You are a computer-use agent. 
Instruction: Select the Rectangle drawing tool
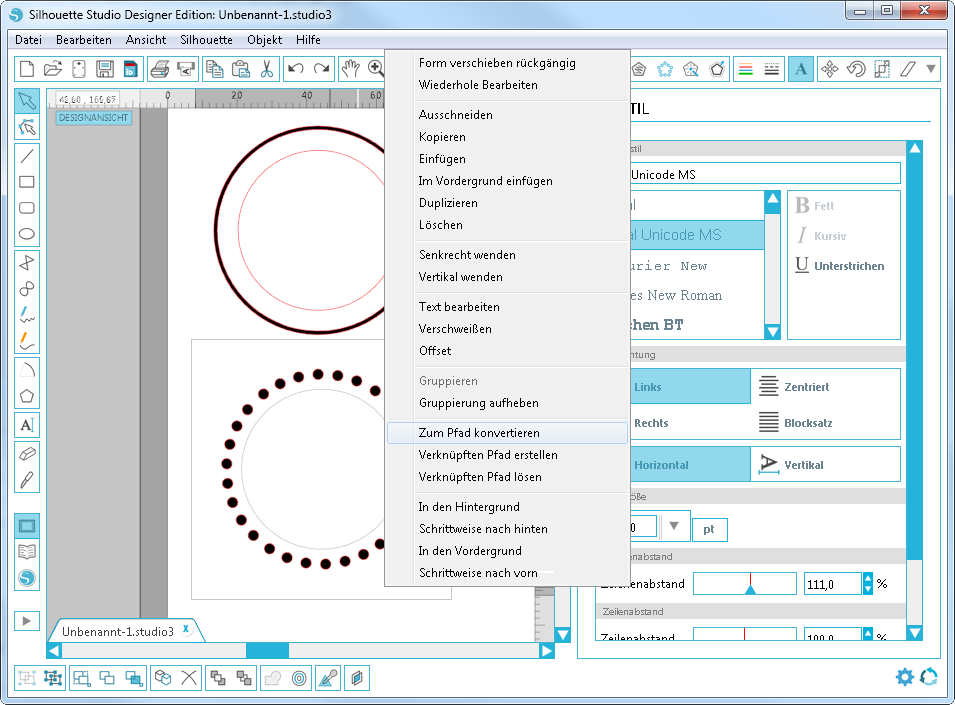(x=28, y=182)
